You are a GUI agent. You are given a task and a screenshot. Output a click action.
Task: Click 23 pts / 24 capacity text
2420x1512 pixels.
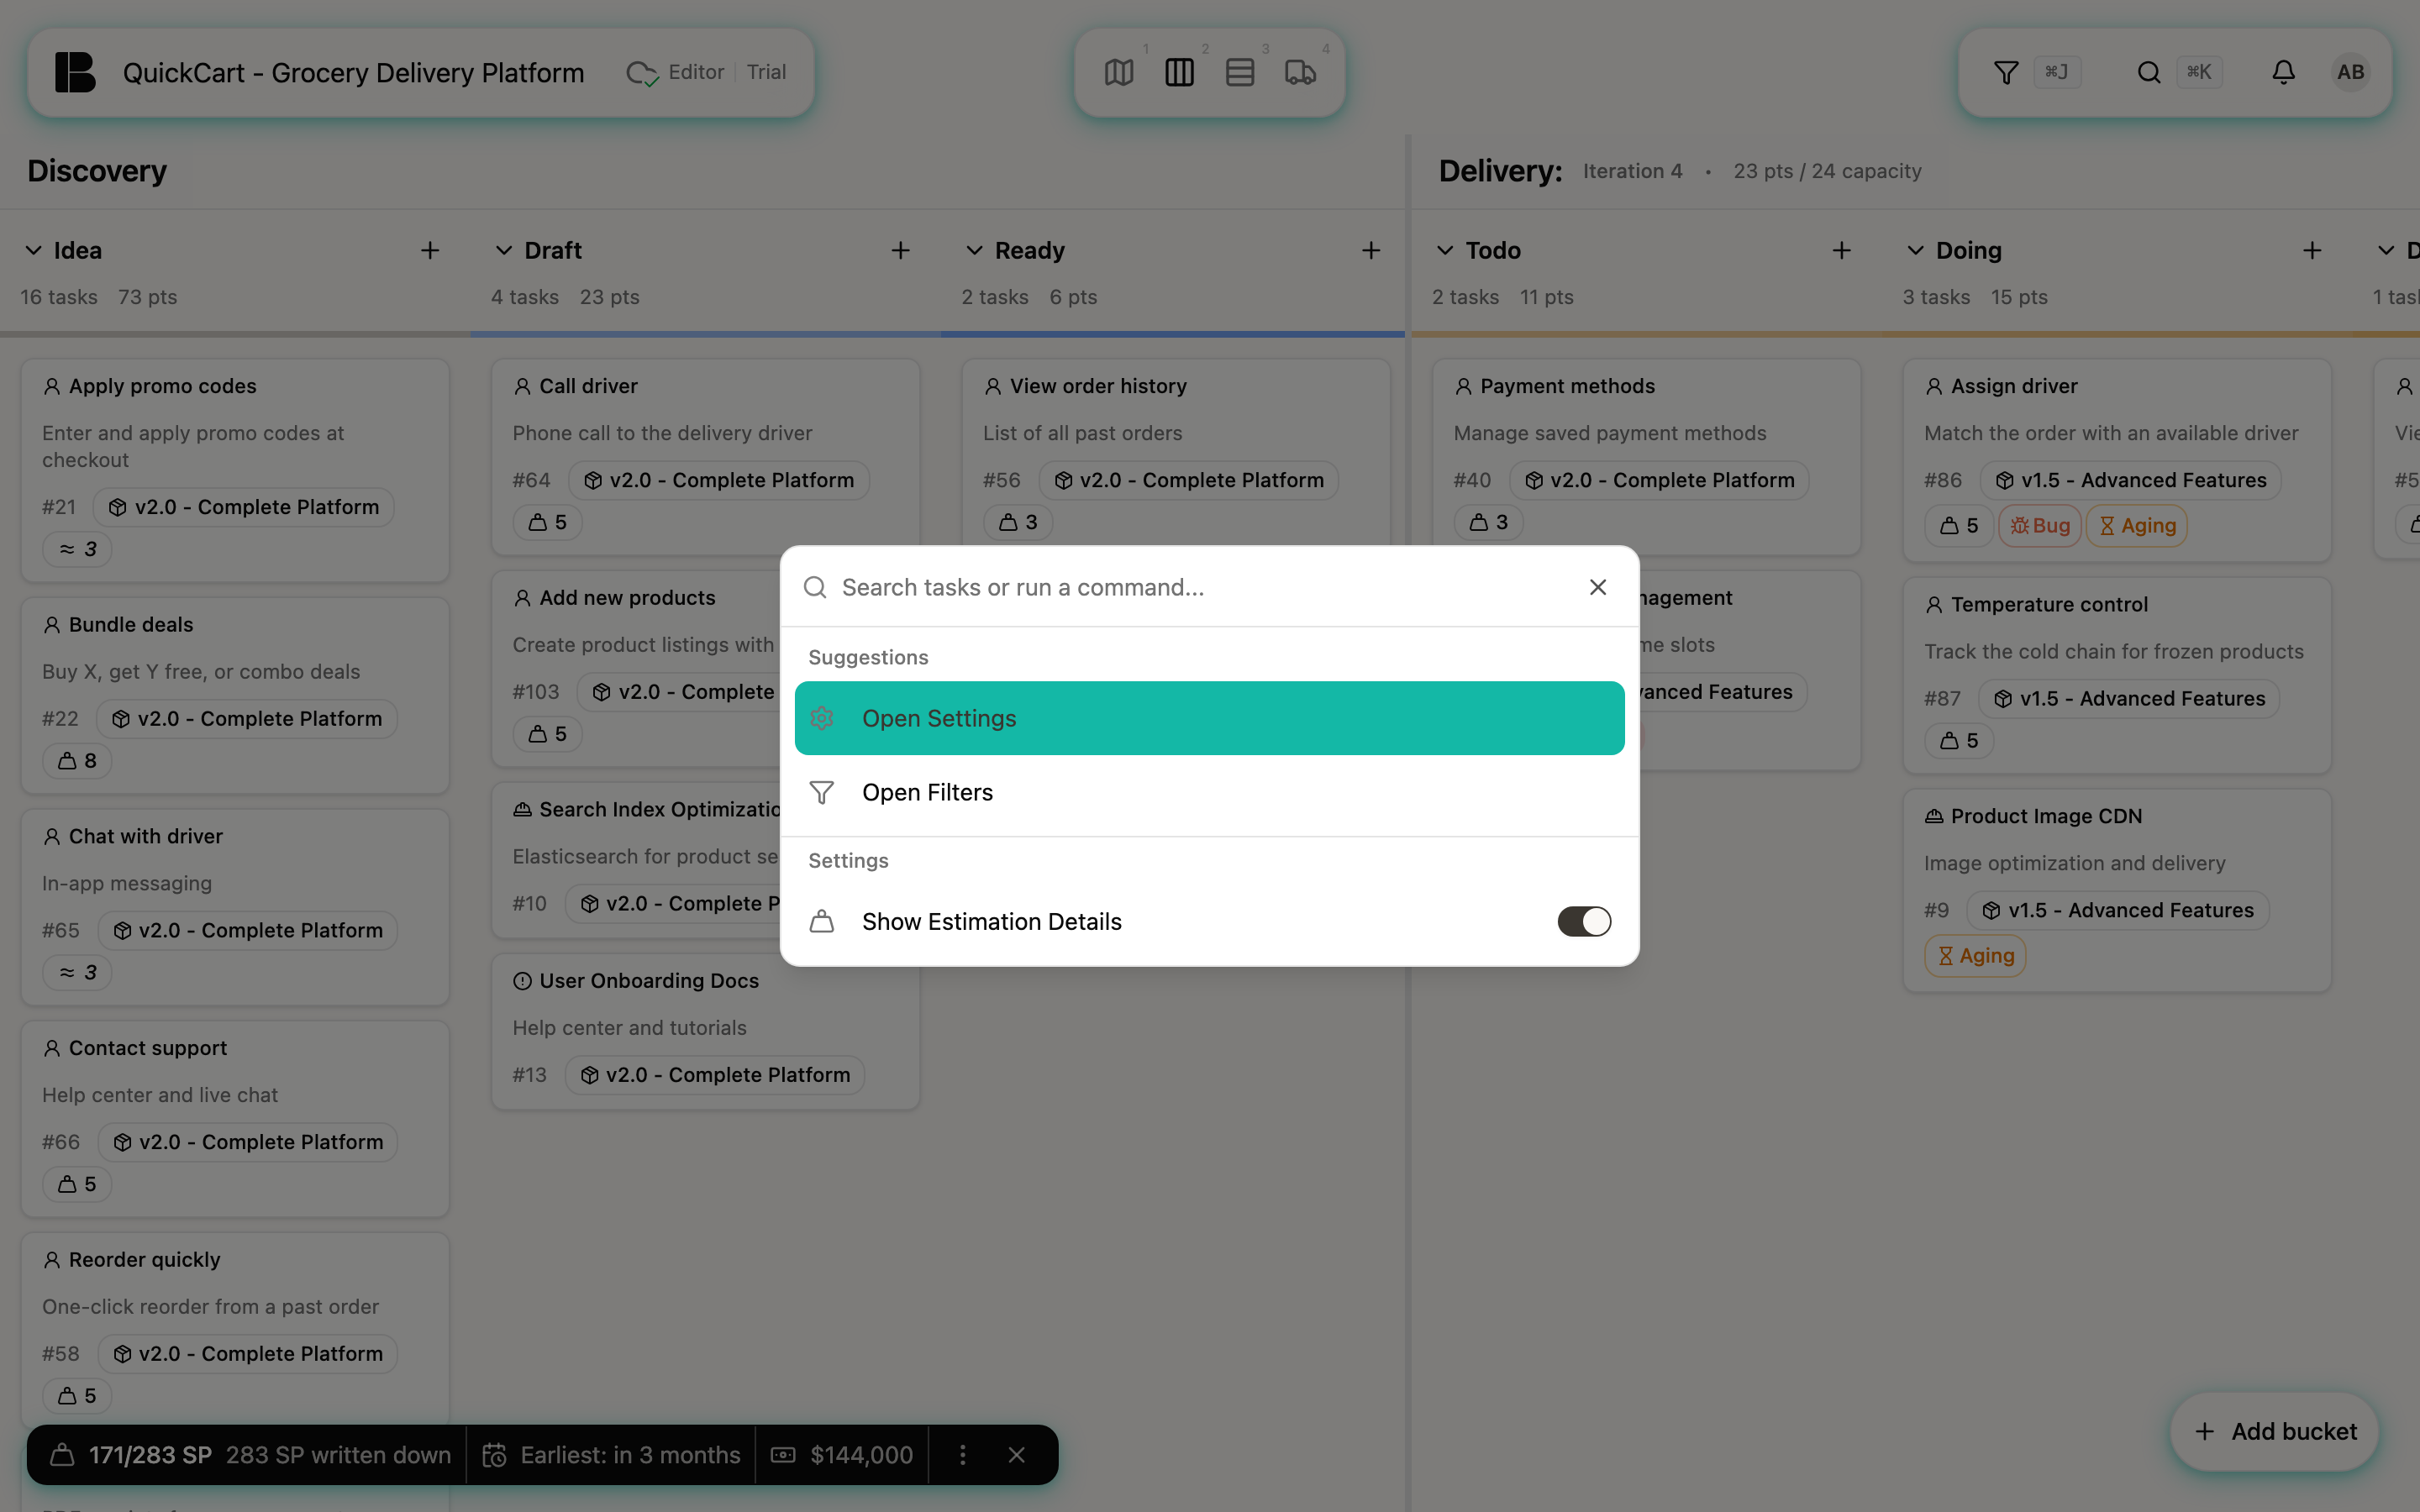(1827, 171)
